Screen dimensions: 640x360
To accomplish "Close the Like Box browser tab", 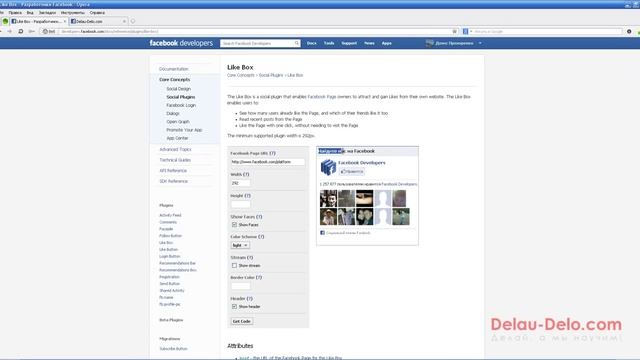I will pos(64,21).
